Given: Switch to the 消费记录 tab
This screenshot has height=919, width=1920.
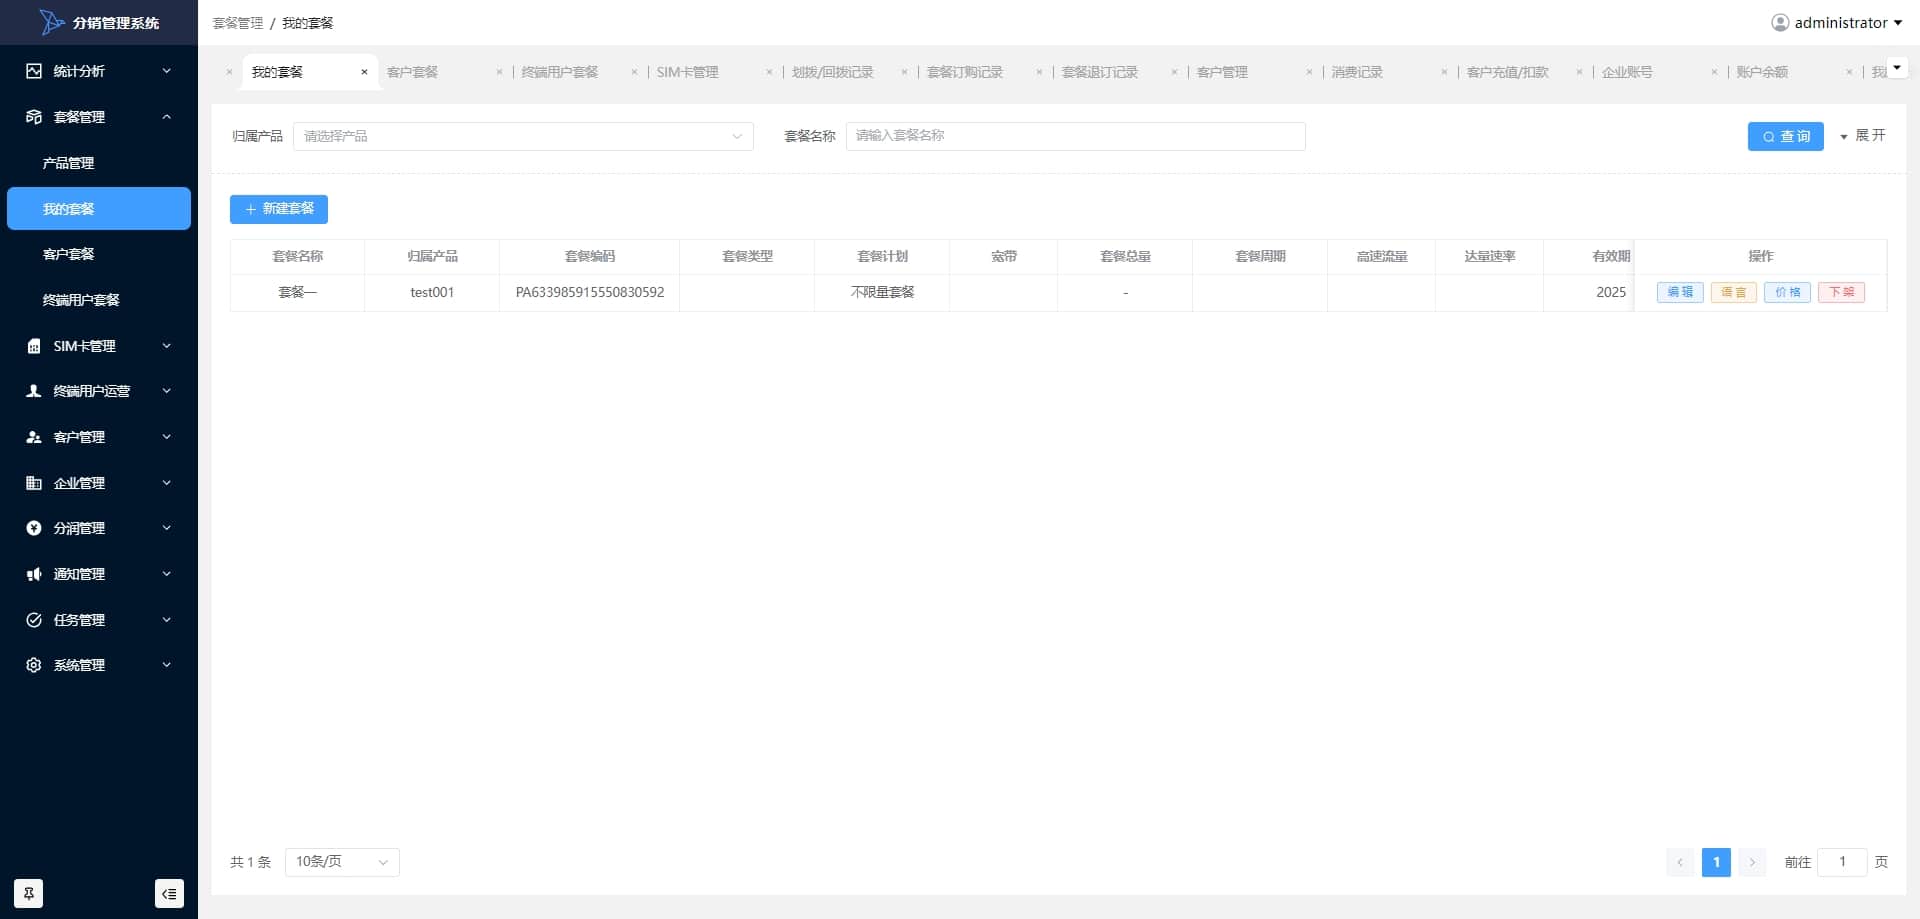Looking at the screenshot, I should point(1357,72).
